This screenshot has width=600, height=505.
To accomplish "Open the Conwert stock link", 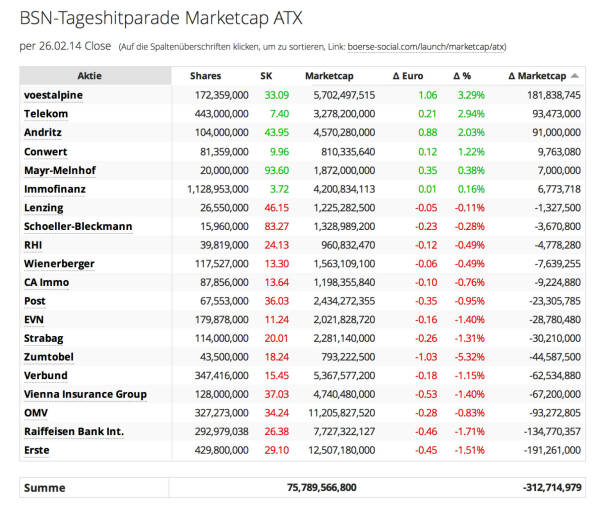I will click(x=46, y=152).
